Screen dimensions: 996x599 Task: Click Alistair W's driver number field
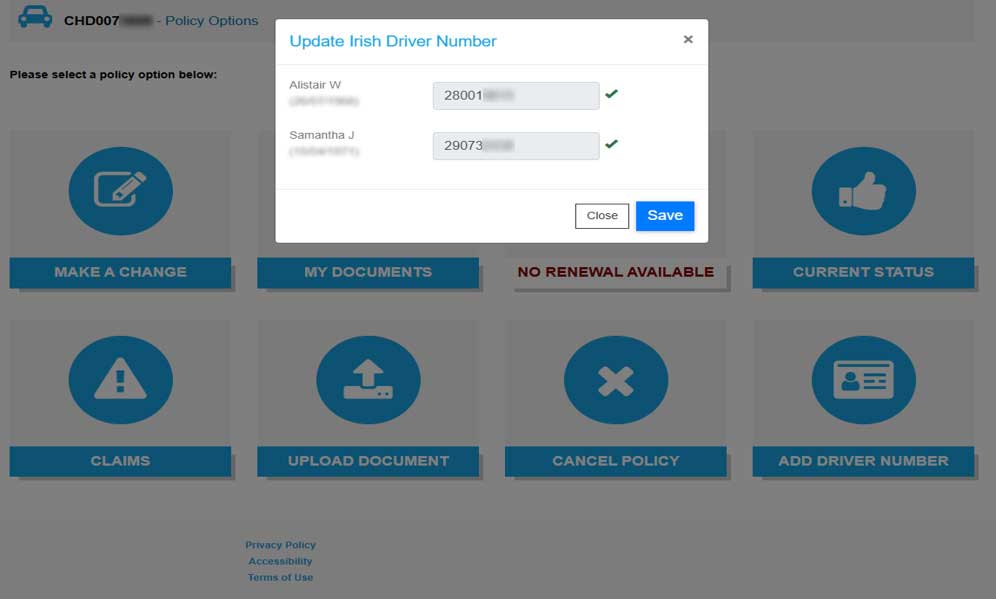point(515,95)
